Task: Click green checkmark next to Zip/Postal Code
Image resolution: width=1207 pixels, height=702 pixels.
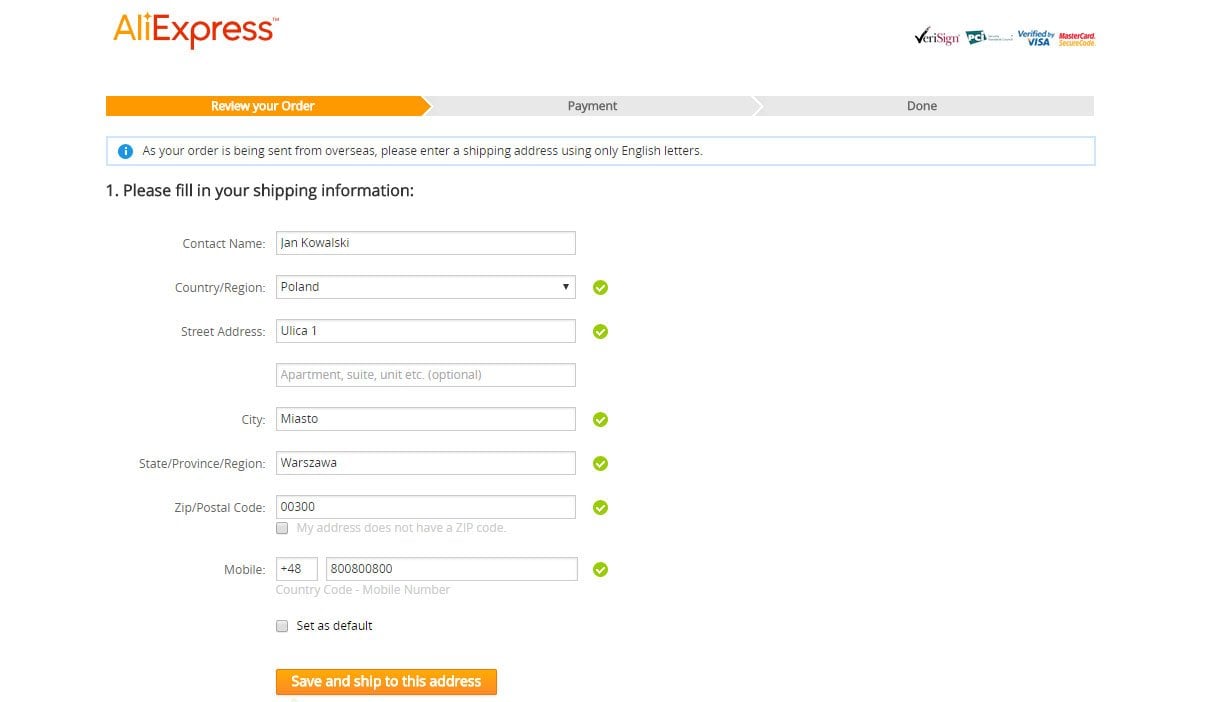Action: coord(600,508)
